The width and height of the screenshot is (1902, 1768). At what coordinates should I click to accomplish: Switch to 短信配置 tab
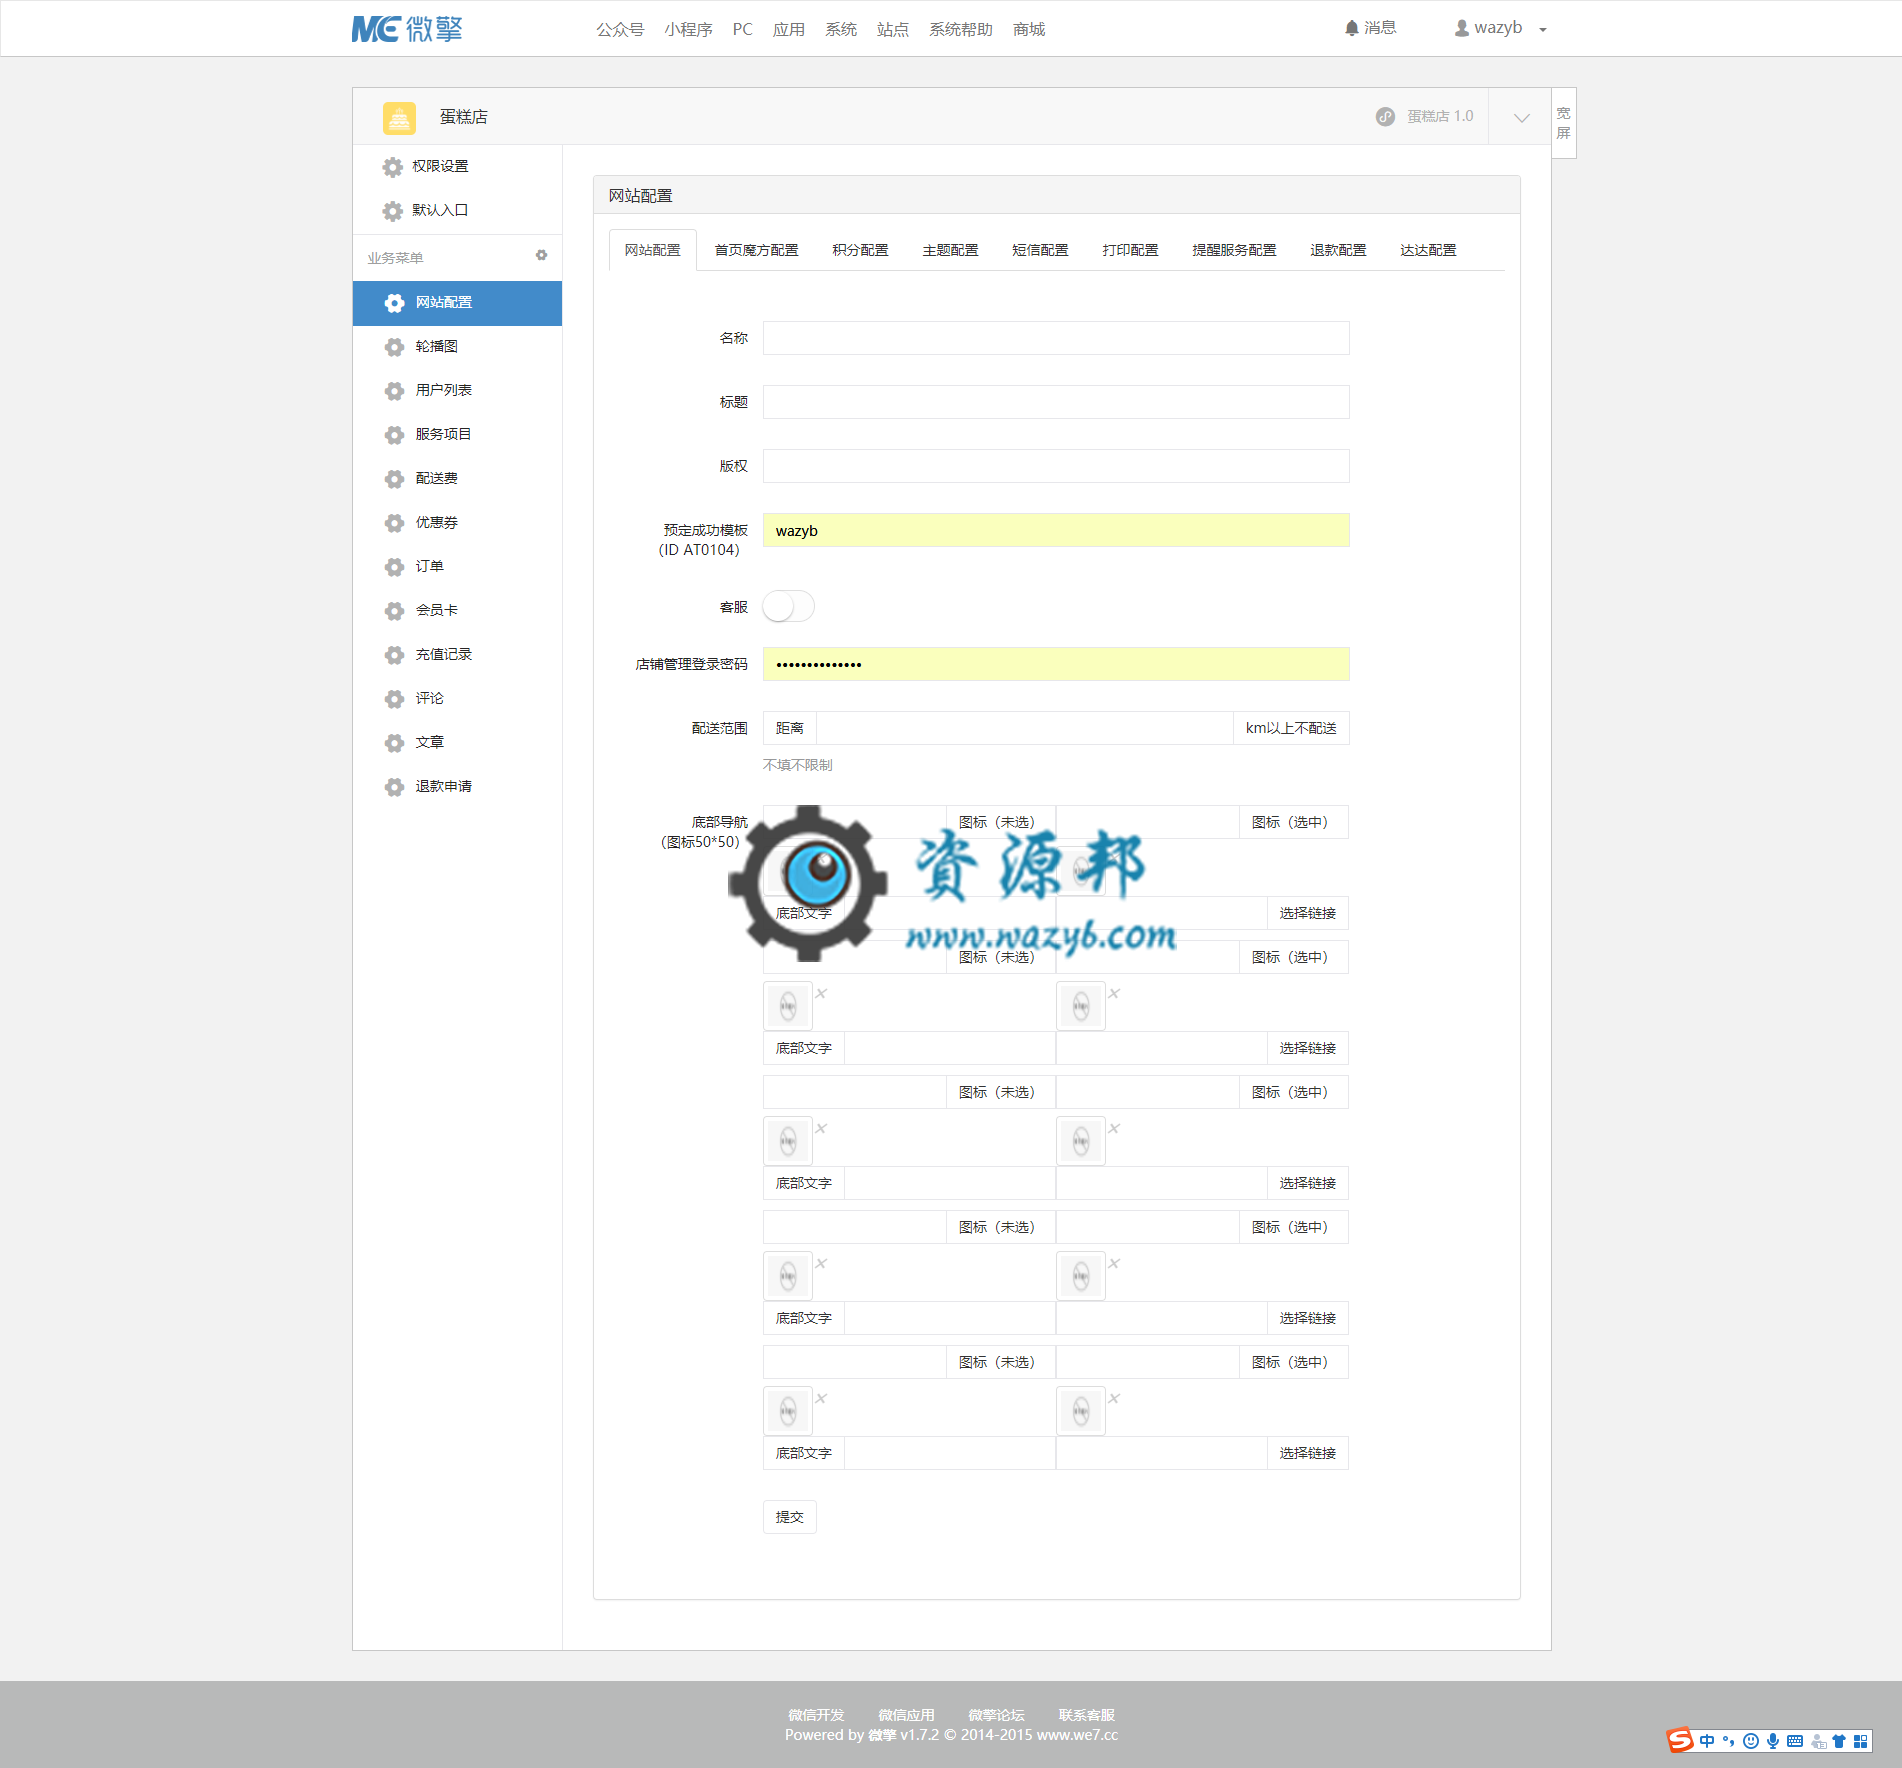coord(1040,250)
